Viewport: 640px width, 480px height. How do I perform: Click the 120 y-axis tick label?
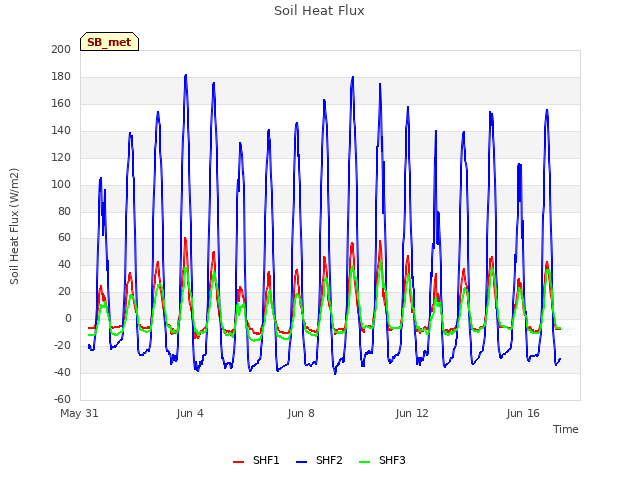click(x=61, y=157)
